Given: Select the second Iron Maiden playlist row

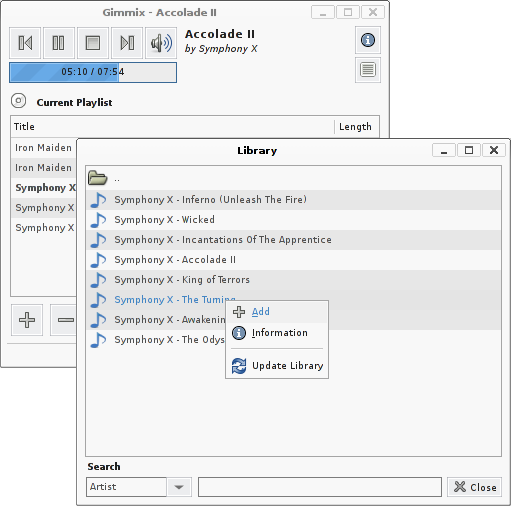Looking at the screenshot, I should pos(44,167).
